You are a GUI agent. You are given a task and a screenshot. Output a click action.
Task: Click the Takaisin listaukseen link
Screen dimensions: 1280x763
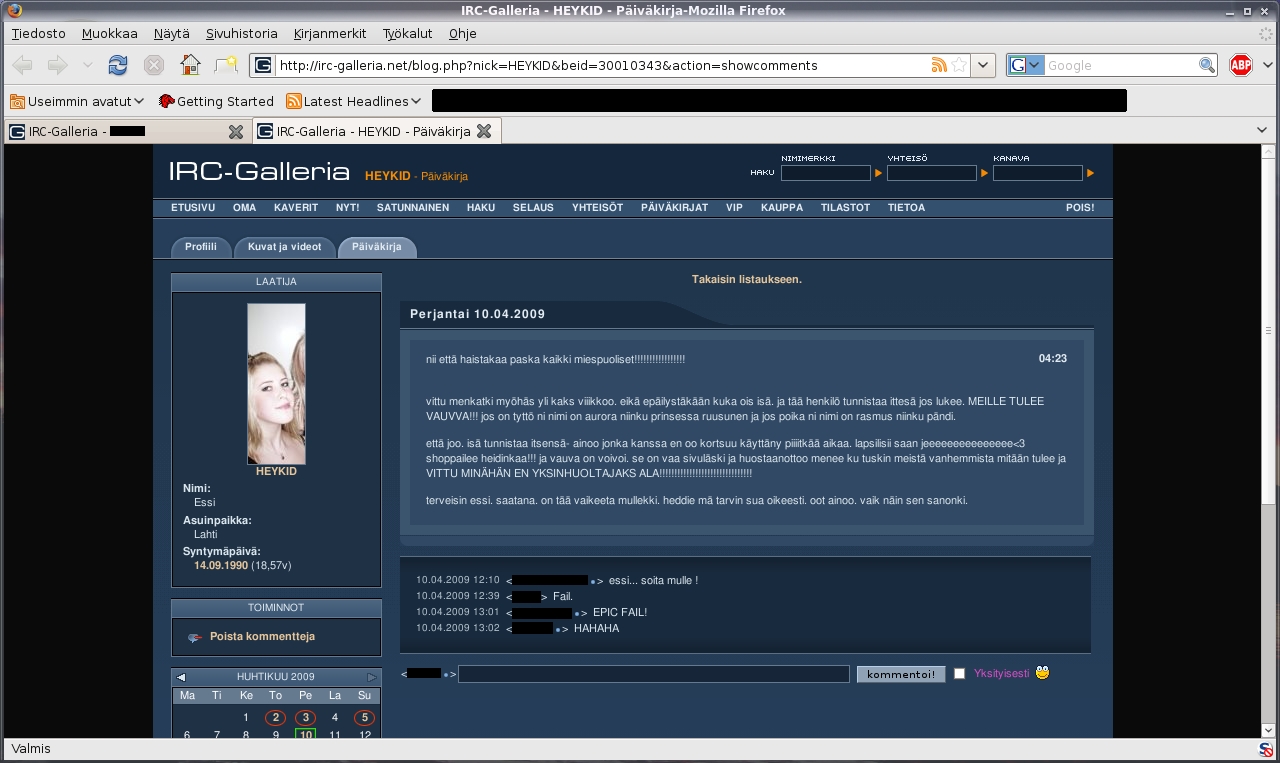pos(746,279)
